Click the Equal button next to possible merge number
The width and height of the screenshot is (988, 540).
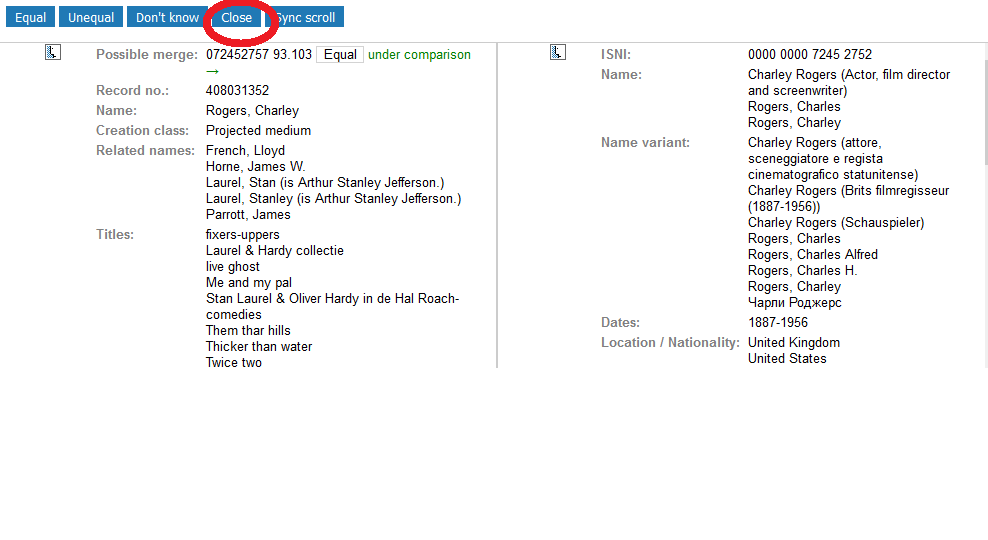point(340,55)
